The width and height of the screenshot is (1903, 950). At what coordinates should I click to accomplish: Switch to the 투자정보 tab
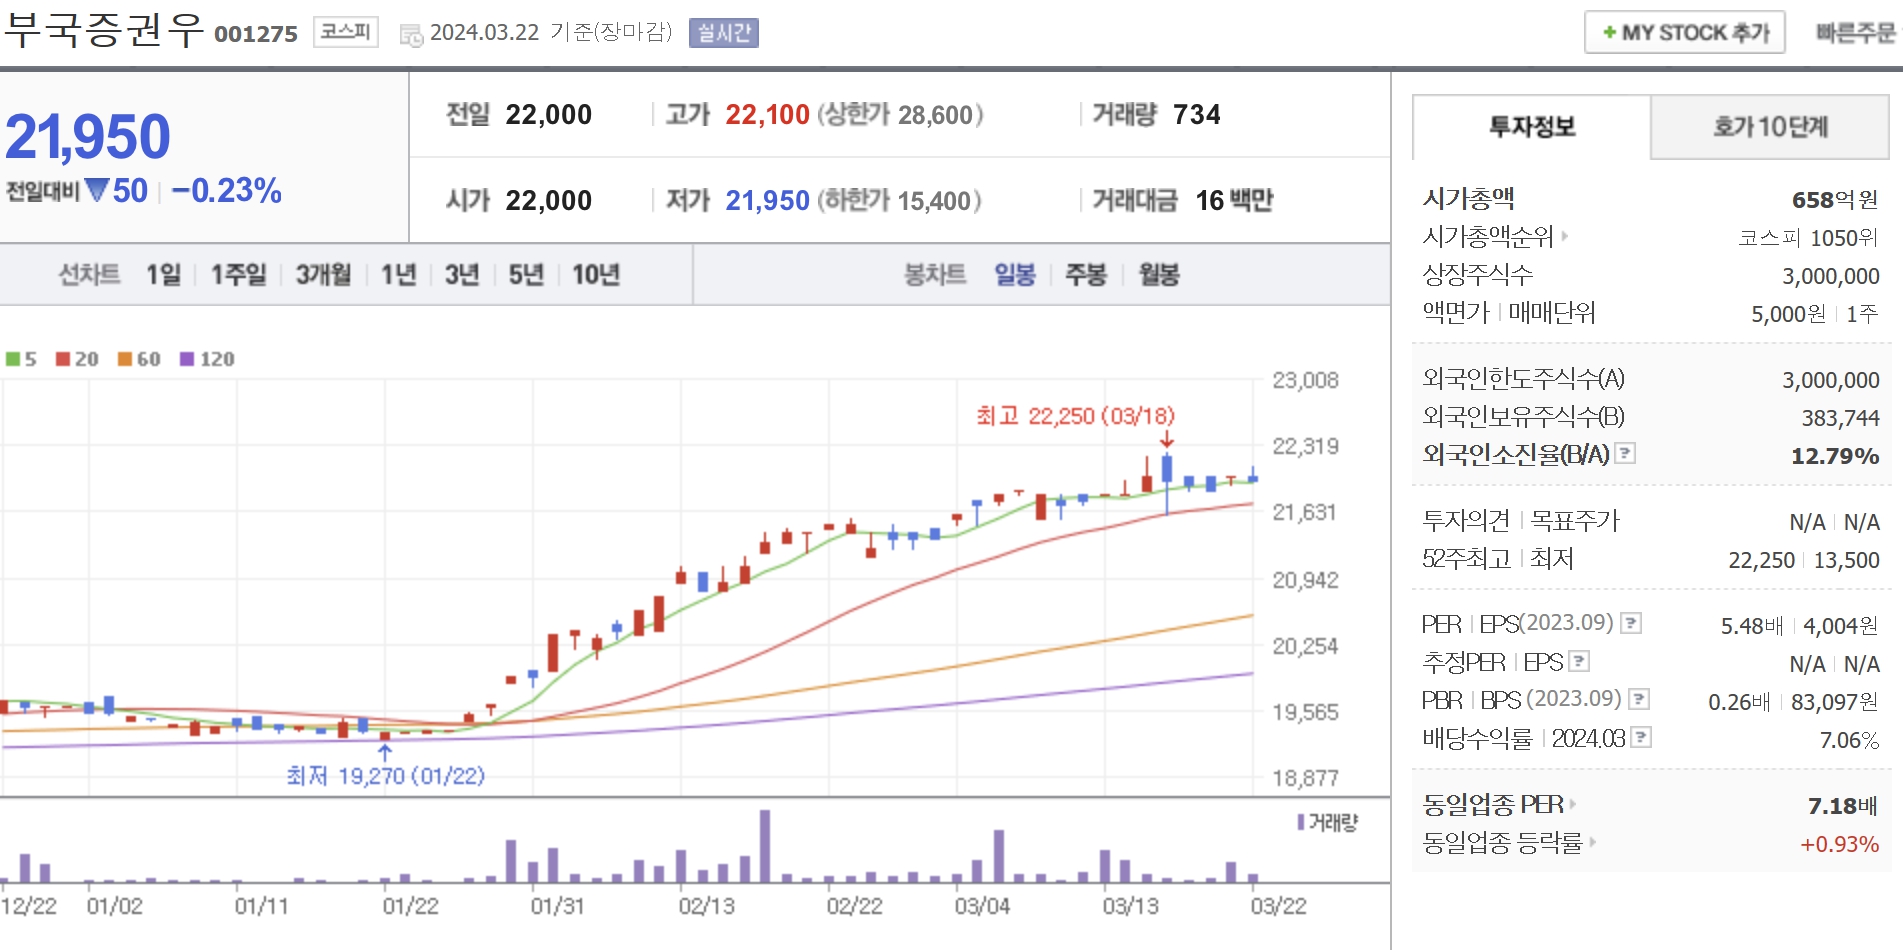(x=1532, y=127)
